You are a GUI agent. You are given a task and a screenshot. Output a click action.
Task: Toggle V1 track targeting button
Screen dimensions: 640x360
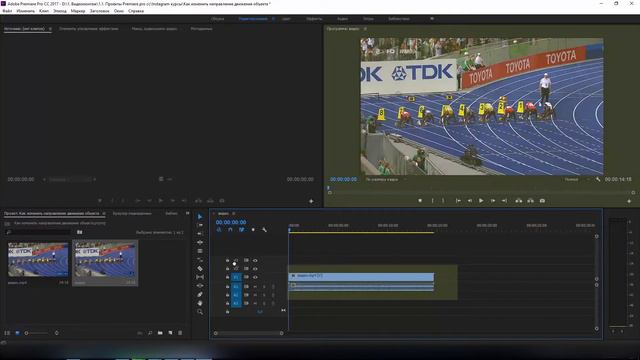[236, 277]
